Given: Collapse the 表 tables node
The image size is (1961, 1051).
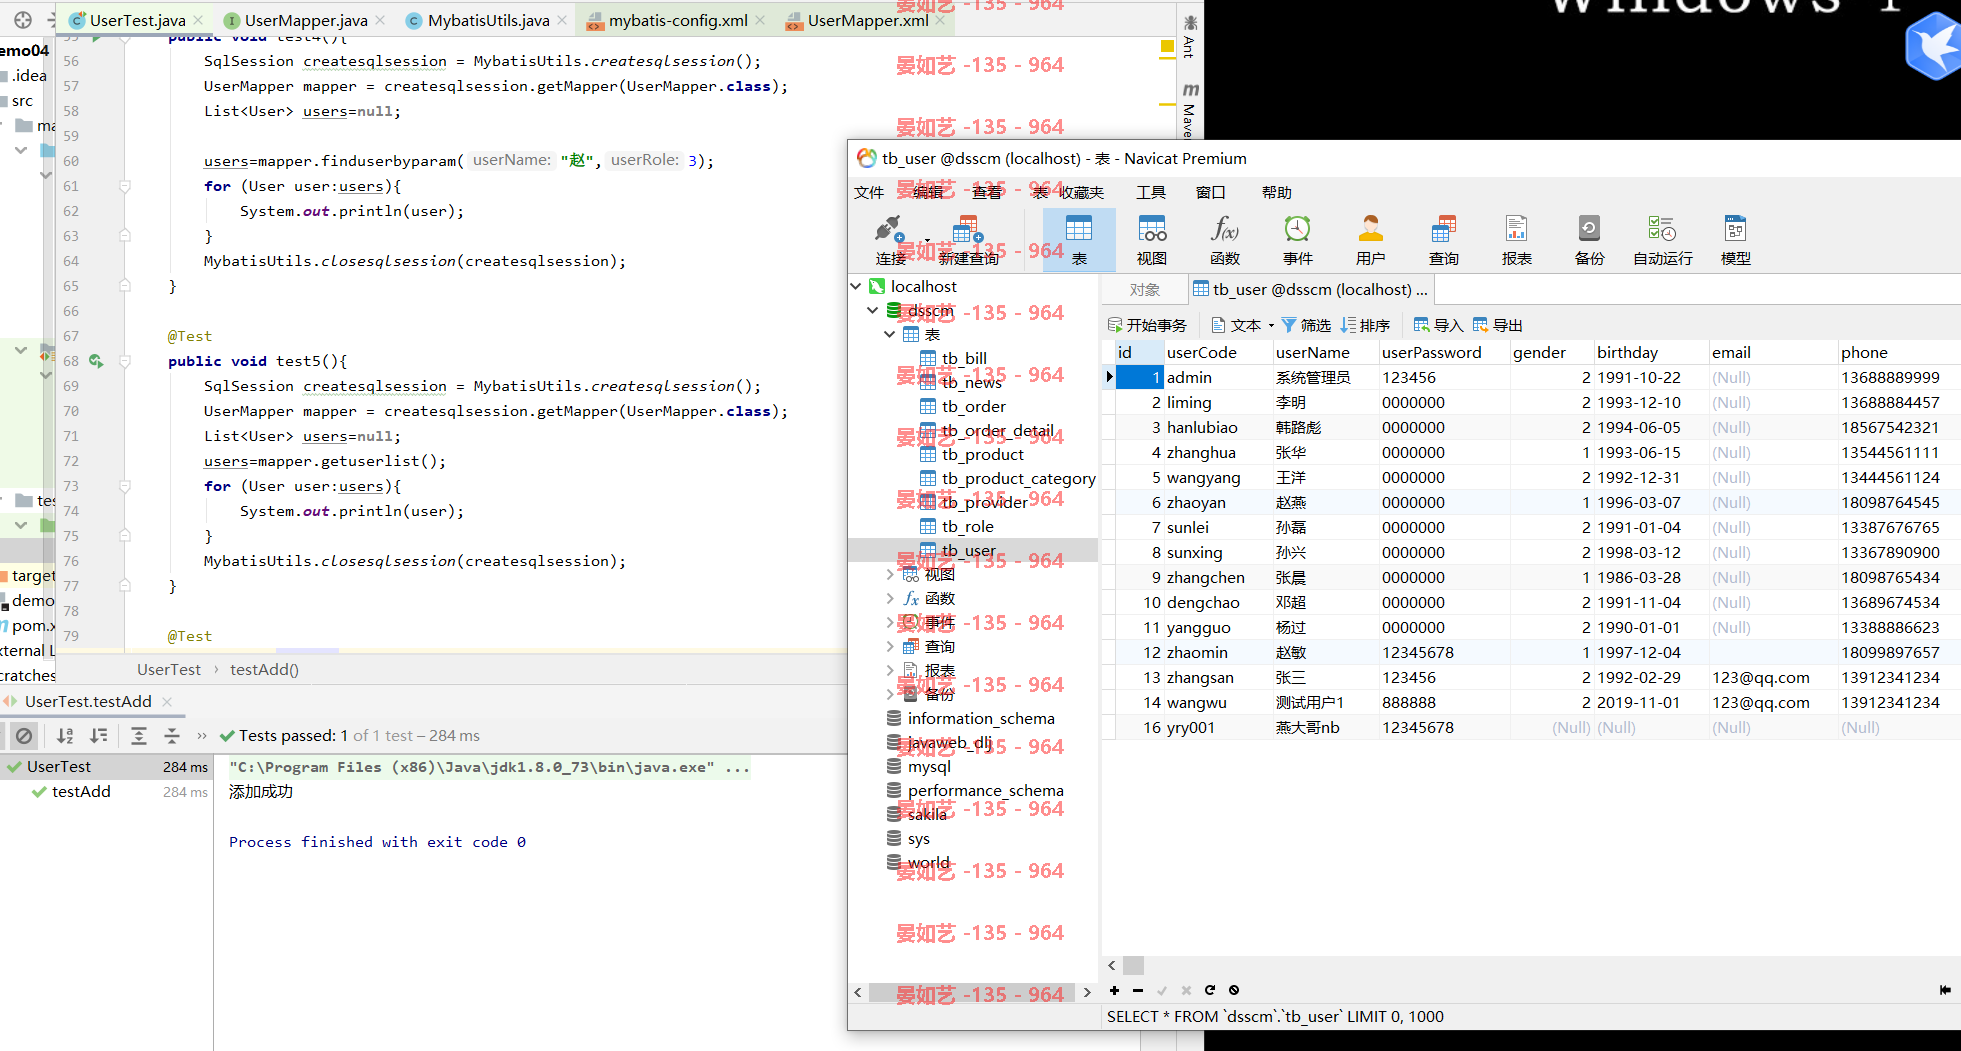Looking at the screenshot, I should (x=889, y=335).
